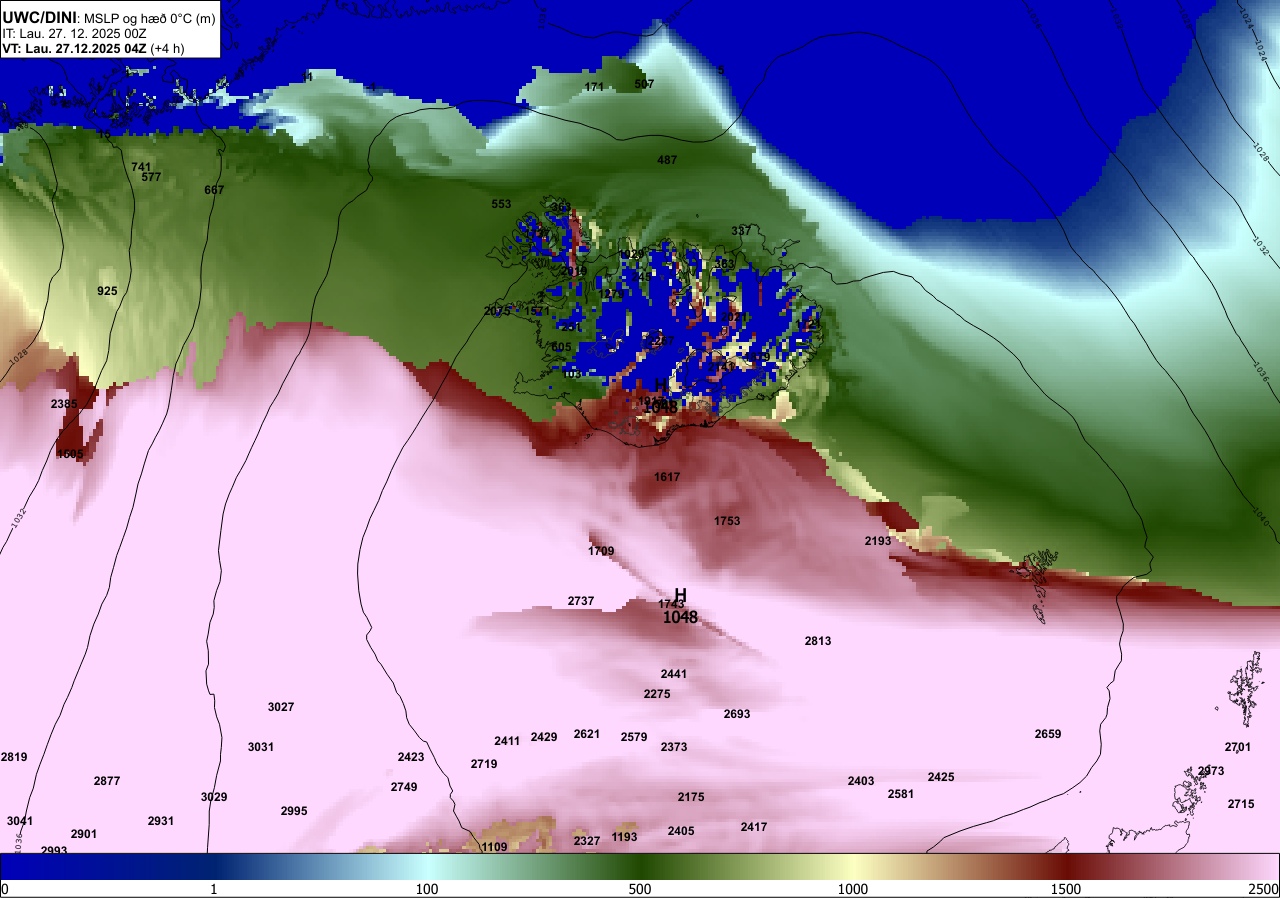Click the 1000 tick on the color legend
The width and height of the screenshot is (1280, 898).
point(852,889)
